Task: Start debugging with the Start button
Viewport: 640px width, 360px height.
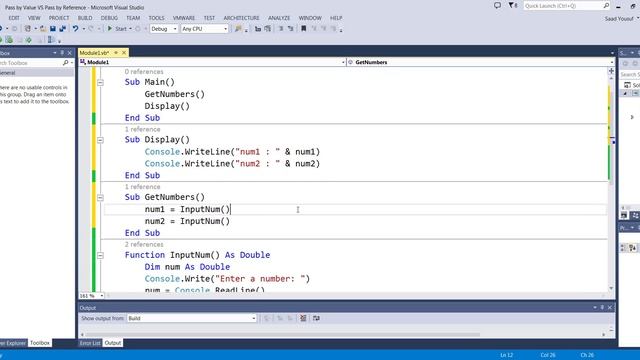Action: click(x=117, y=29)
